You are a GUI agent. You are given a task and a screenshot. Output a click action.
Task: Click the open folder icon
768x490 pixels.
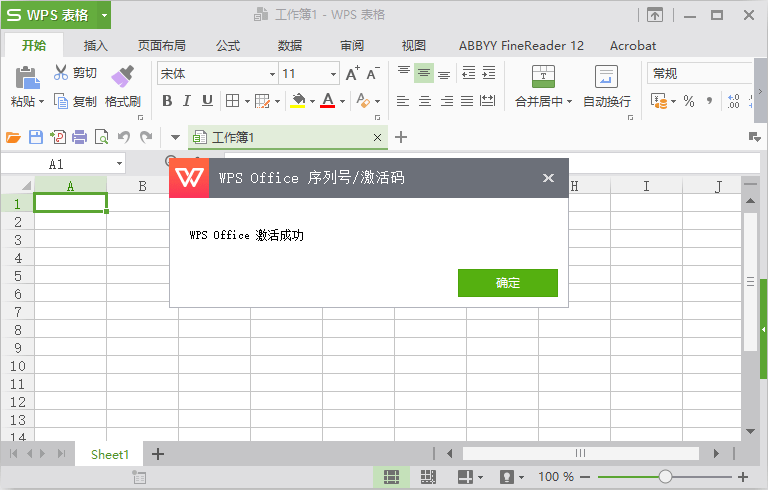click(14, 137)
